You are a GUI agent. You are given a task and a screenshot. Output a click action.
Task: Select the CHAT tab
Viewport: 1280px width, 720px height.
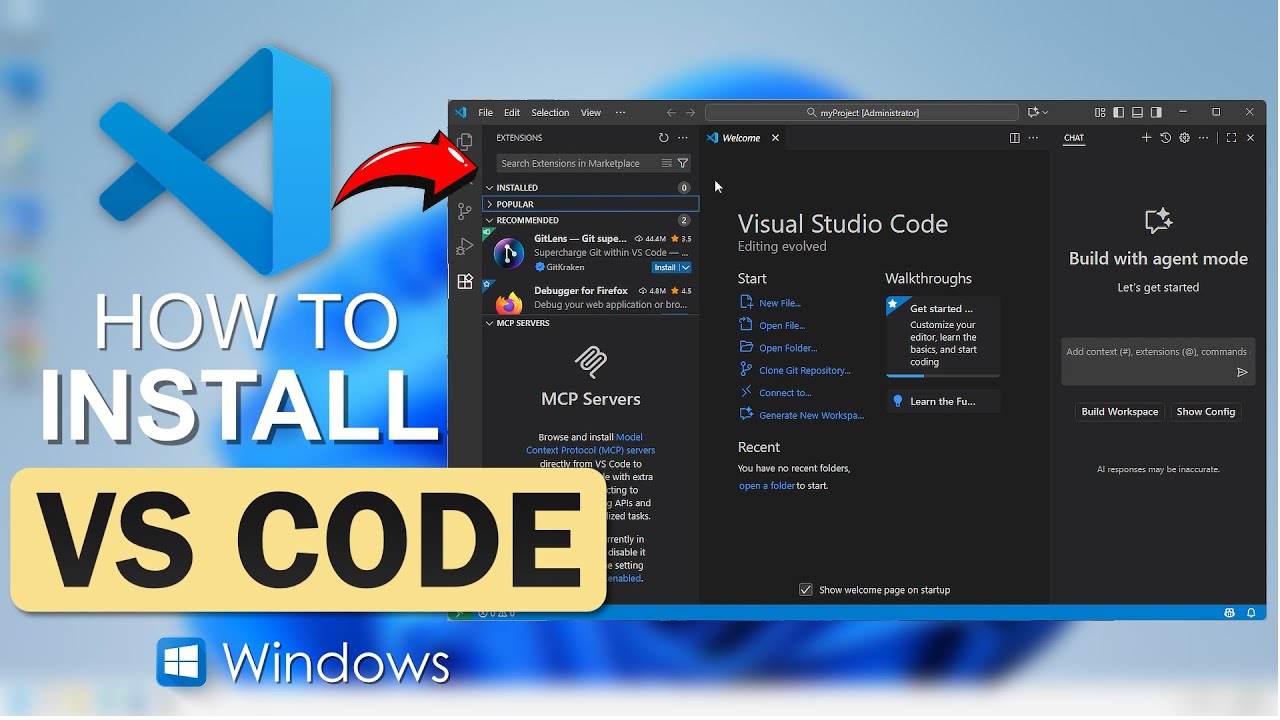(x=1074, y=138)
